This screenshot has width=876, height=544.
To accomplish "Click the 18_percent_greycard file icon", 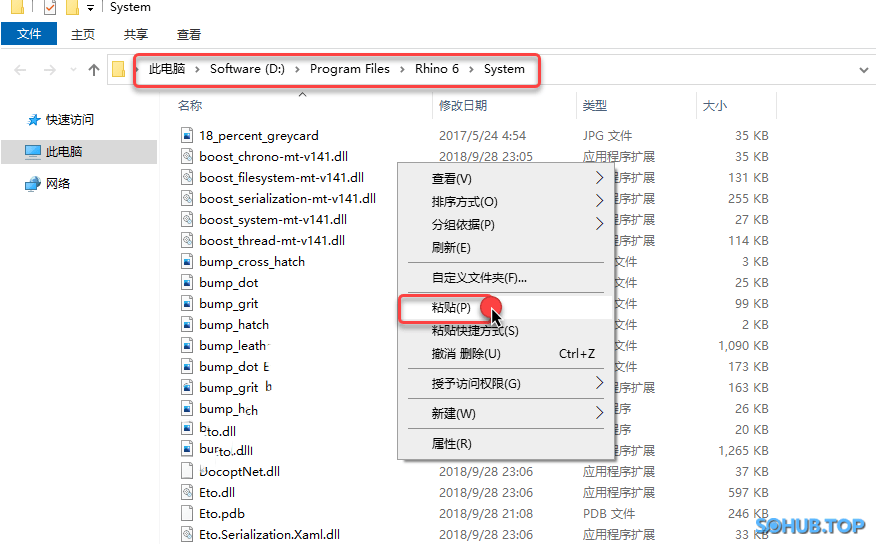I will pos(187,135).
